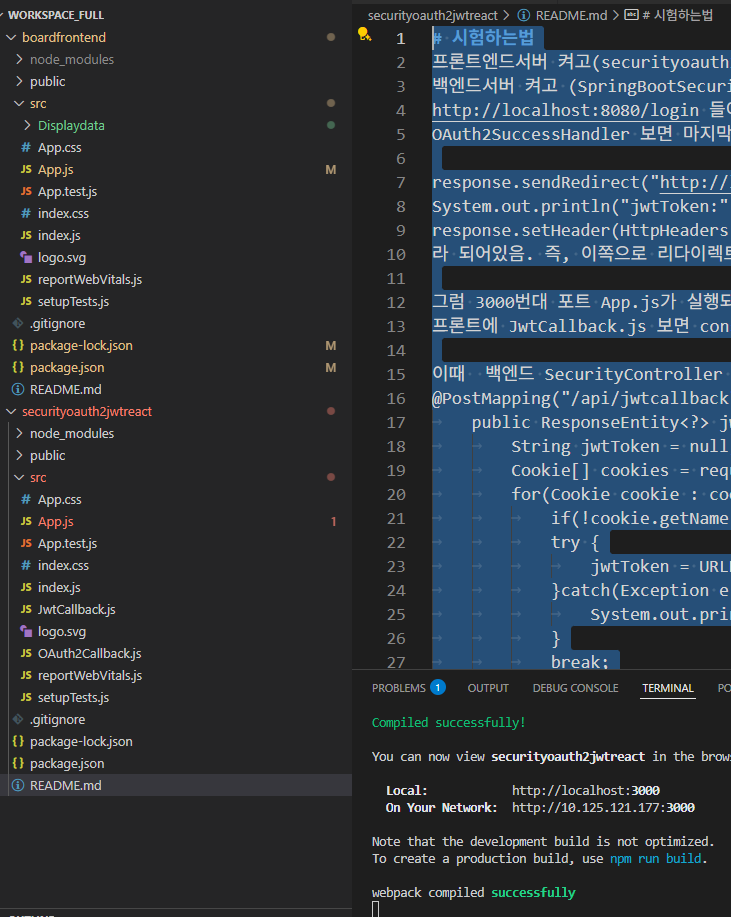Expand the public folder under boardfrontend
Screen dimensions: 731x917
[19, 81]
